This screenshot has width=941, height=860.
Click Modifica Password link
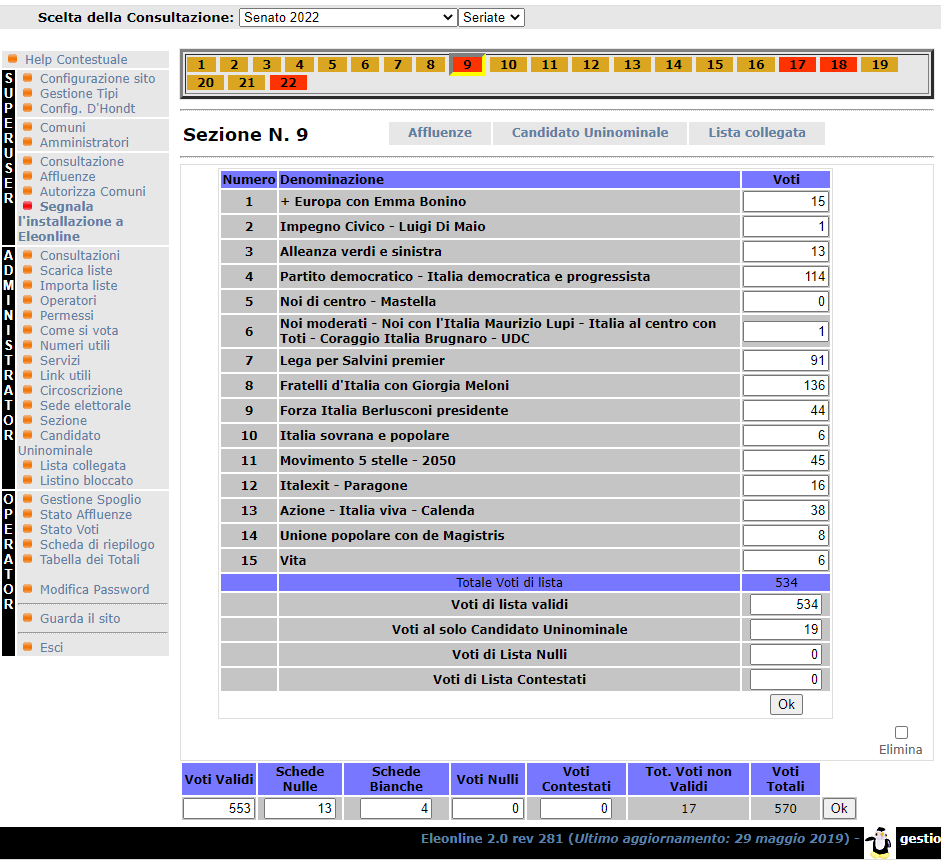94,590
